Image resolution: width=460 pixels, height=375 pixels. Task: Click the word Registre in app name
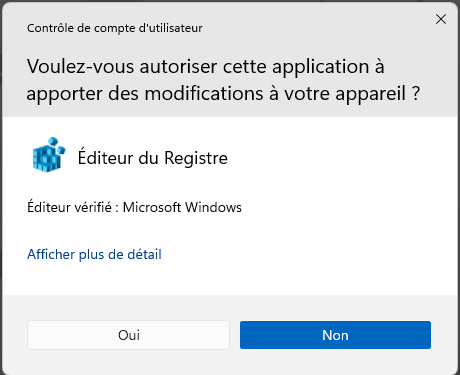pyautogui.click(x=196, y=158)
